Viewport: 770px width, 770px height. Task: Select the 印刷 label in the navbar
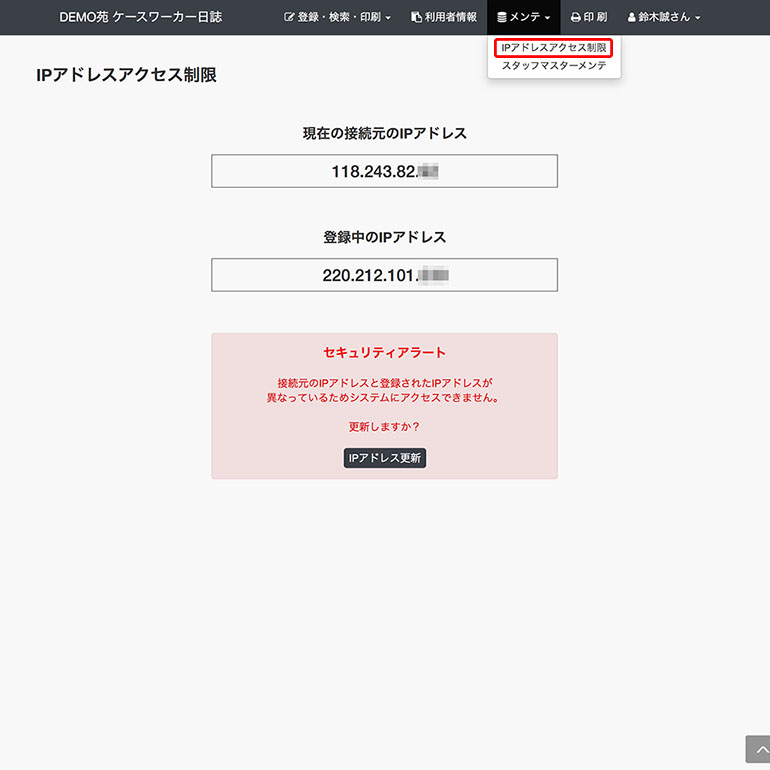(x=596, y=18)
